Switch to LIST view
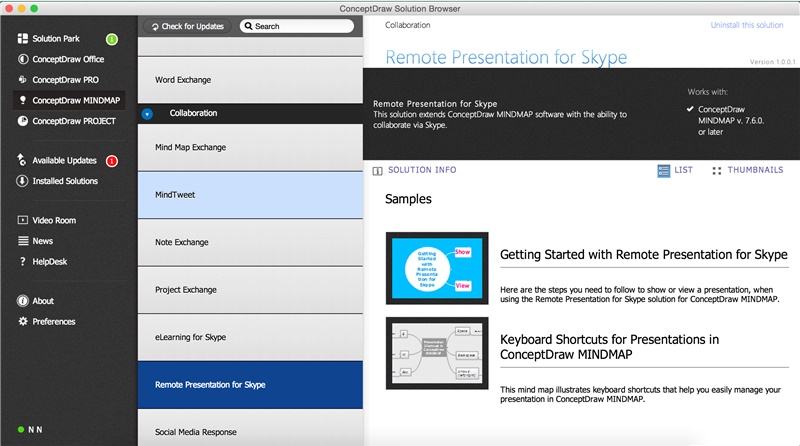The image size is (800, 446). [x=683, y=170]
